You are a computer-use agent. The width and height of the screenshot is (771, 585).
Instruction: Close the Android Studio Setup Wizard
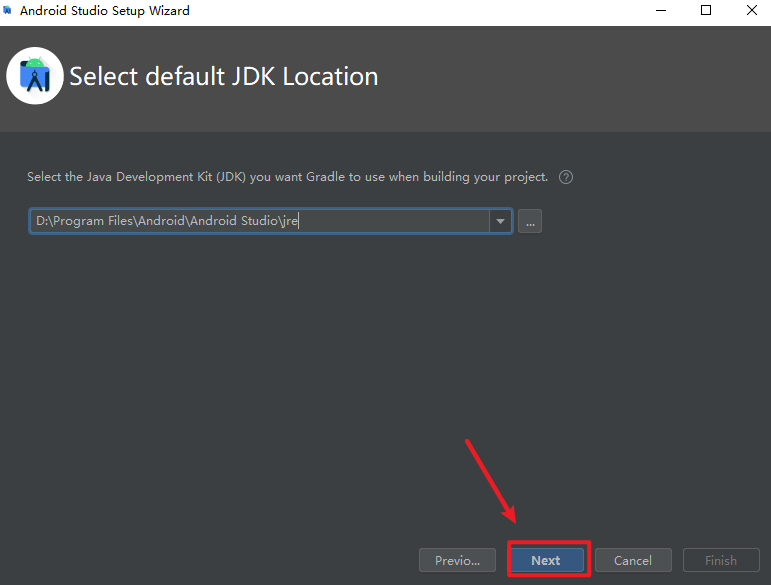pyautogui.click(x=751, y=11)
